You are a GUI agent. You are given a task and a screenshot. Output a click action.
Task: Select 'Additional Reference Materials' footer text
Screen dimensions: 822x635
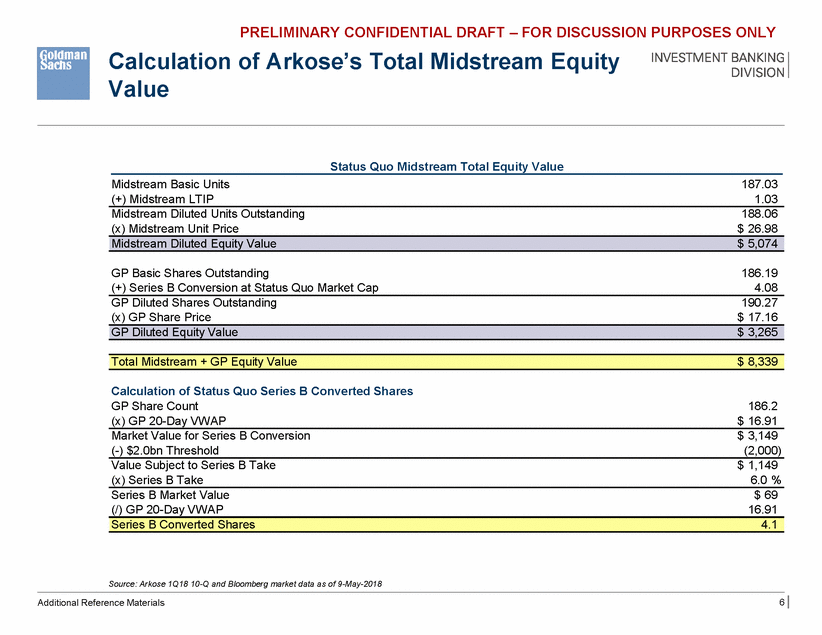pyautogui.click(x=101, y=603)
